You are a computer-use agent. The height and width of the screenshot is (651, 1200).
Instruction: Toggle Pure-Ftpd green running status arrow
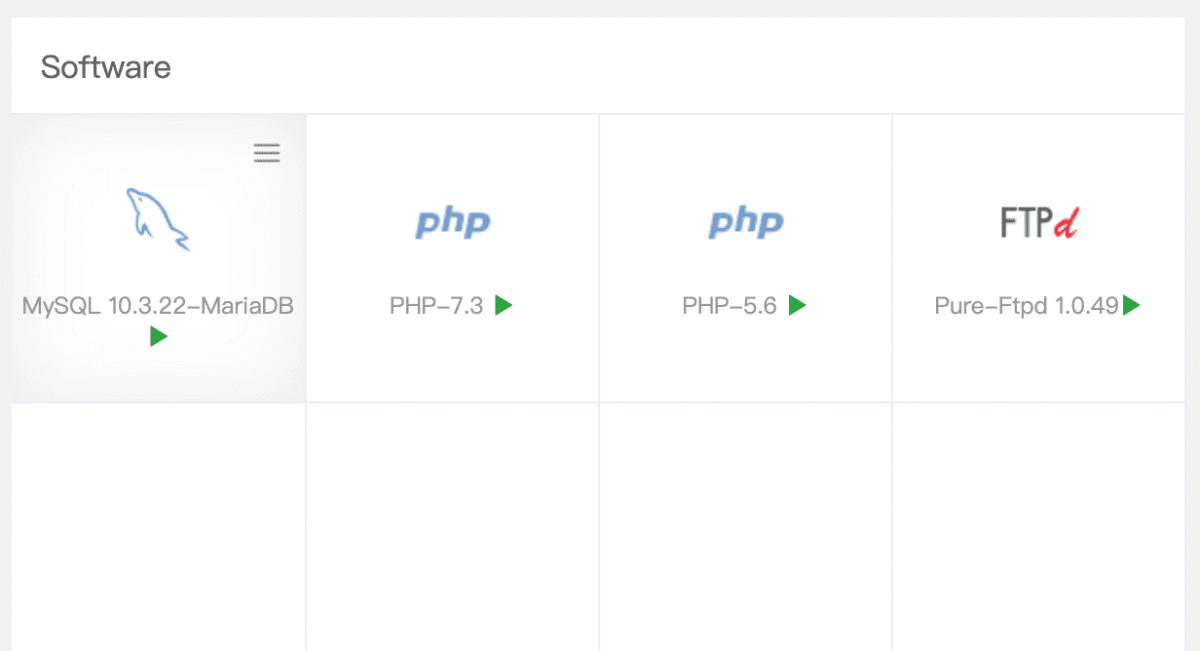1131,305
